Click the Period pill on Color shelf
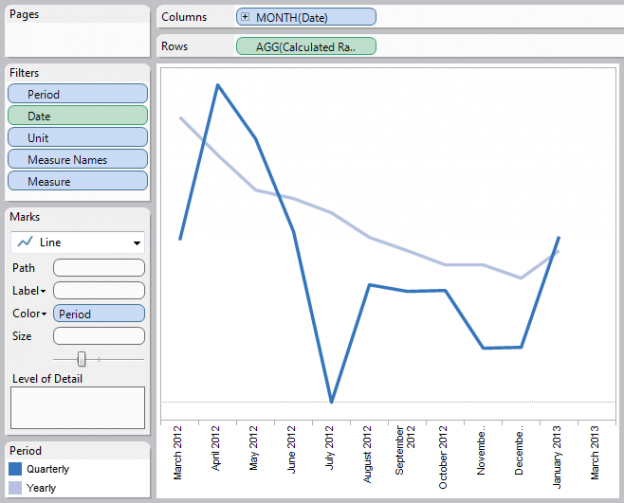The width and height of the screenshot is (624, 503). point(98,314)
